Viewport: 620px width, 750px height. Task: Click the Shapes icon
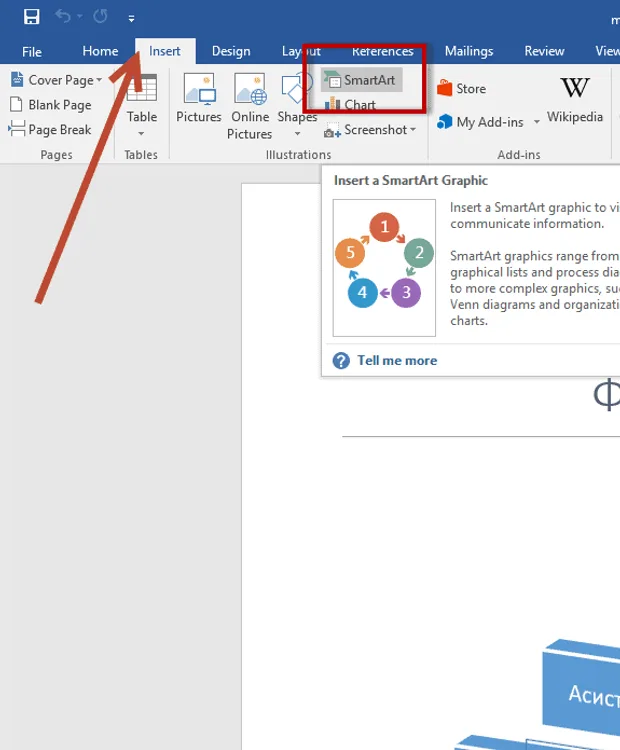(297, 89)
